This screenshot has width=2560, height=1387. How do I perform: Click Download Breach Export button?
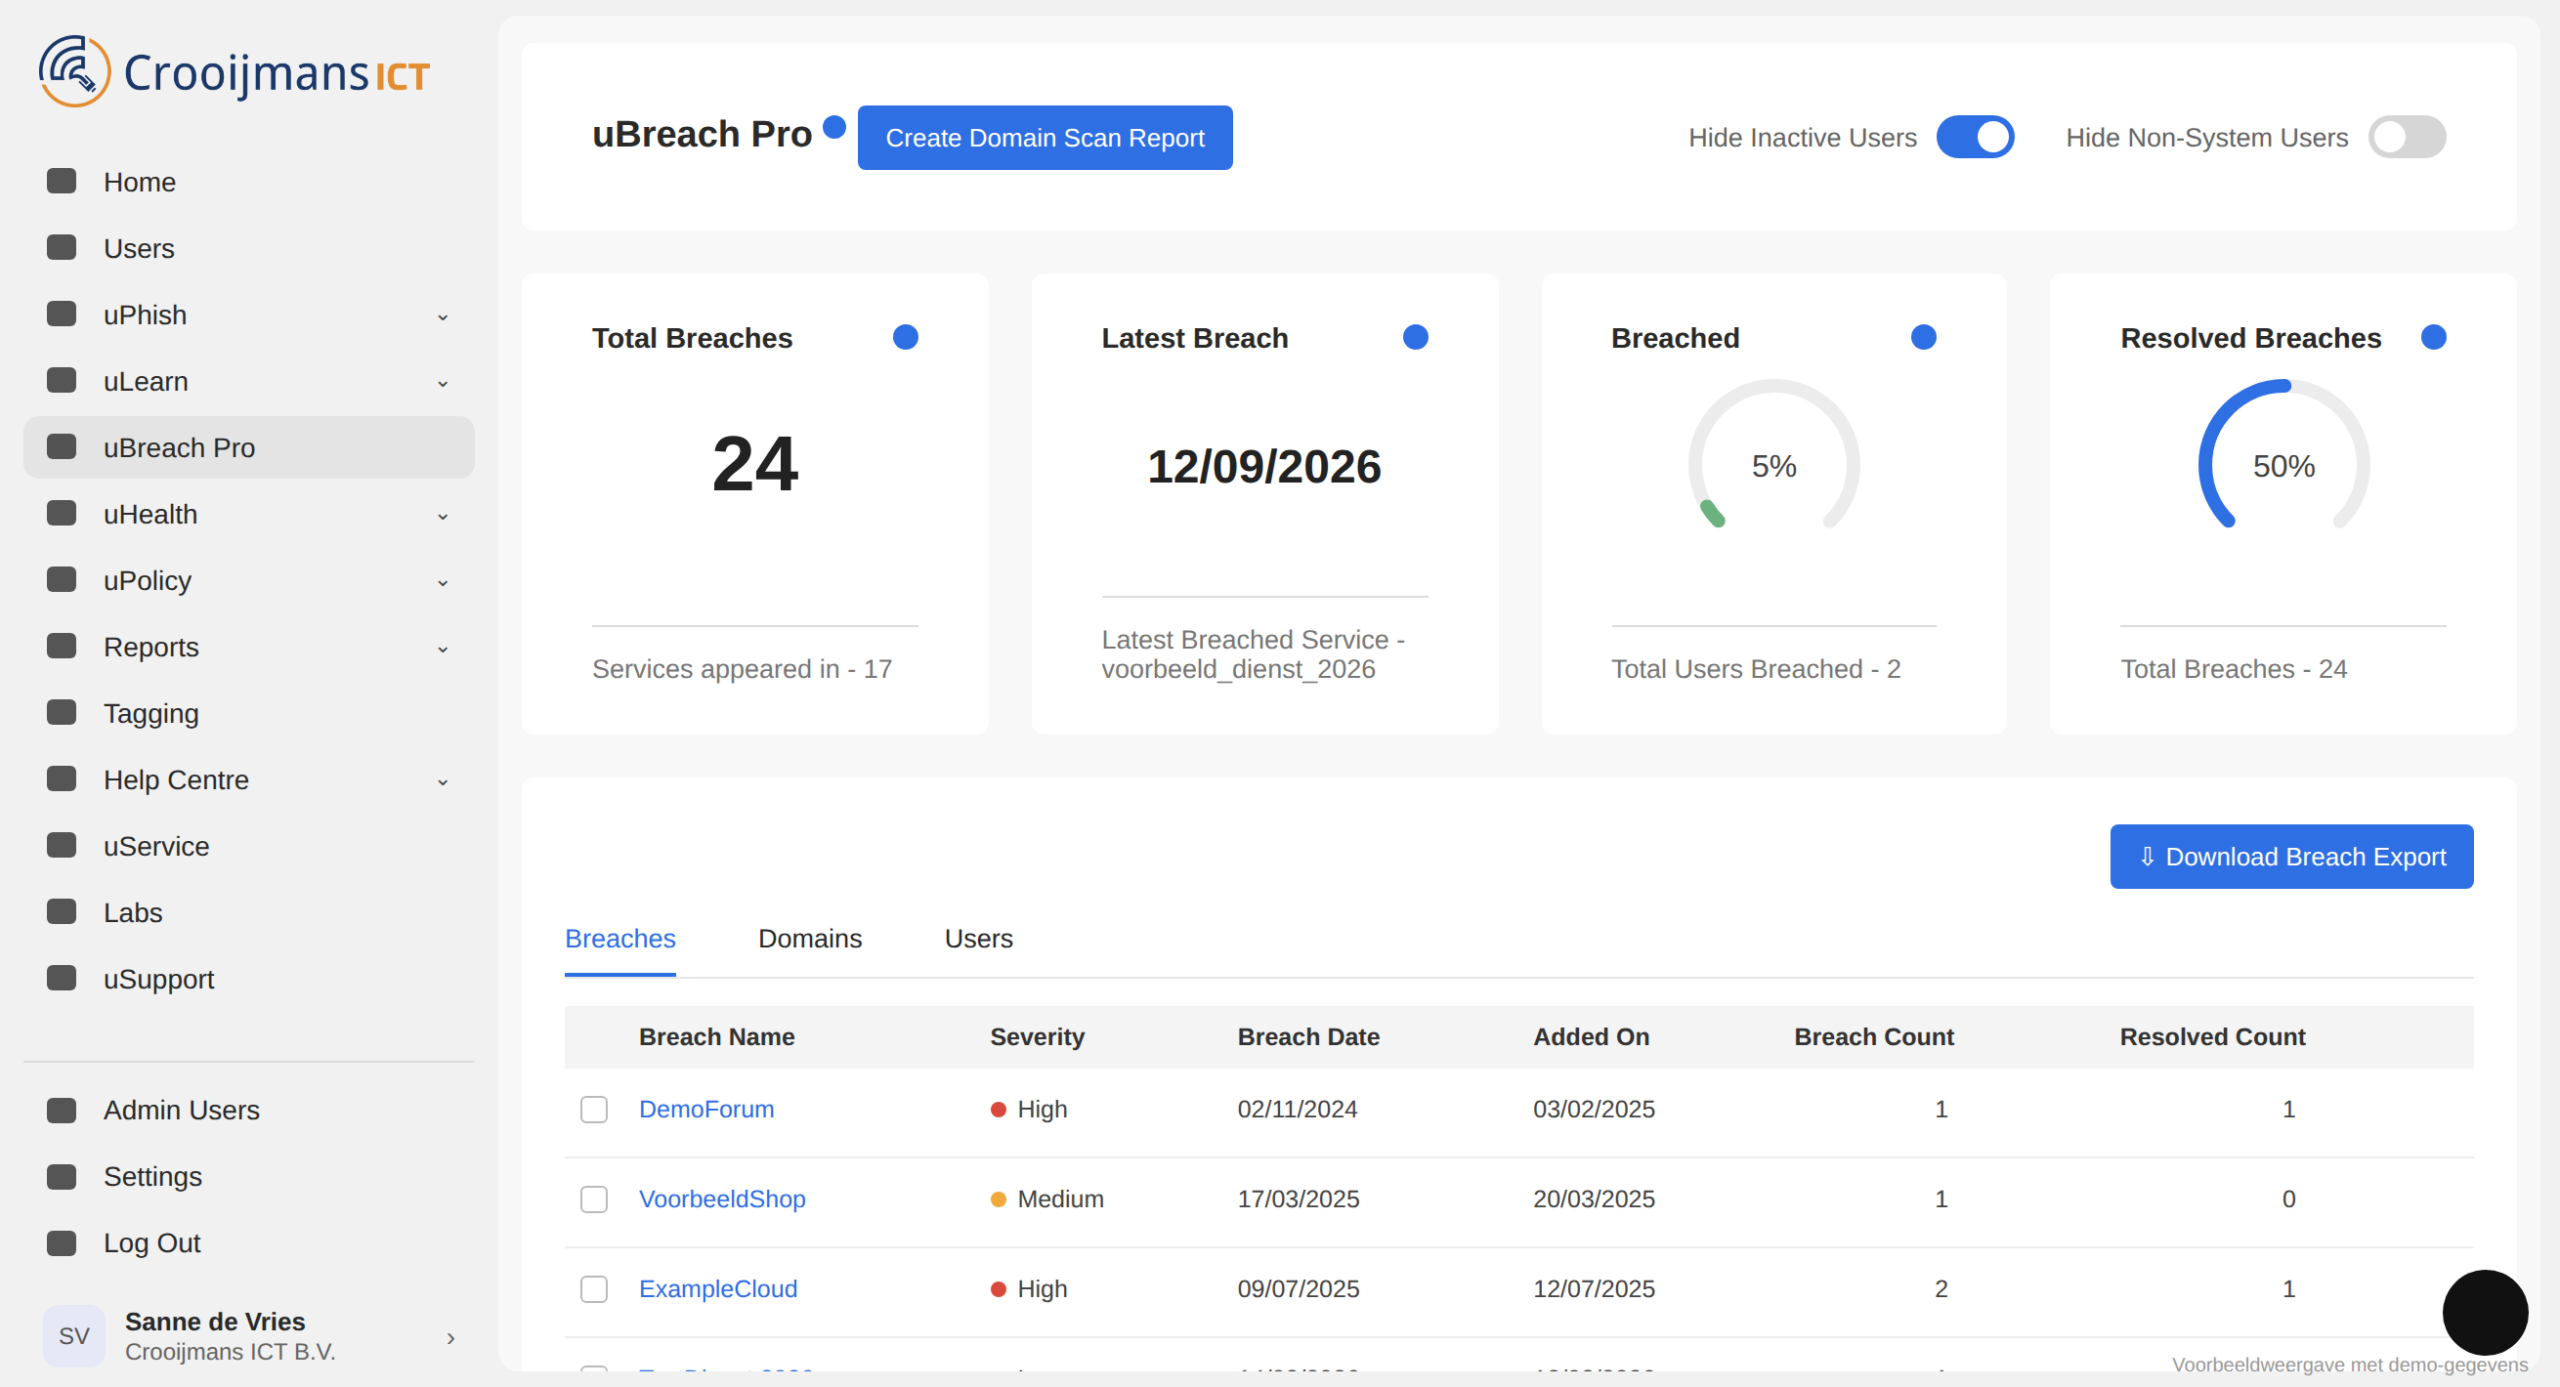click(2291, 856)
